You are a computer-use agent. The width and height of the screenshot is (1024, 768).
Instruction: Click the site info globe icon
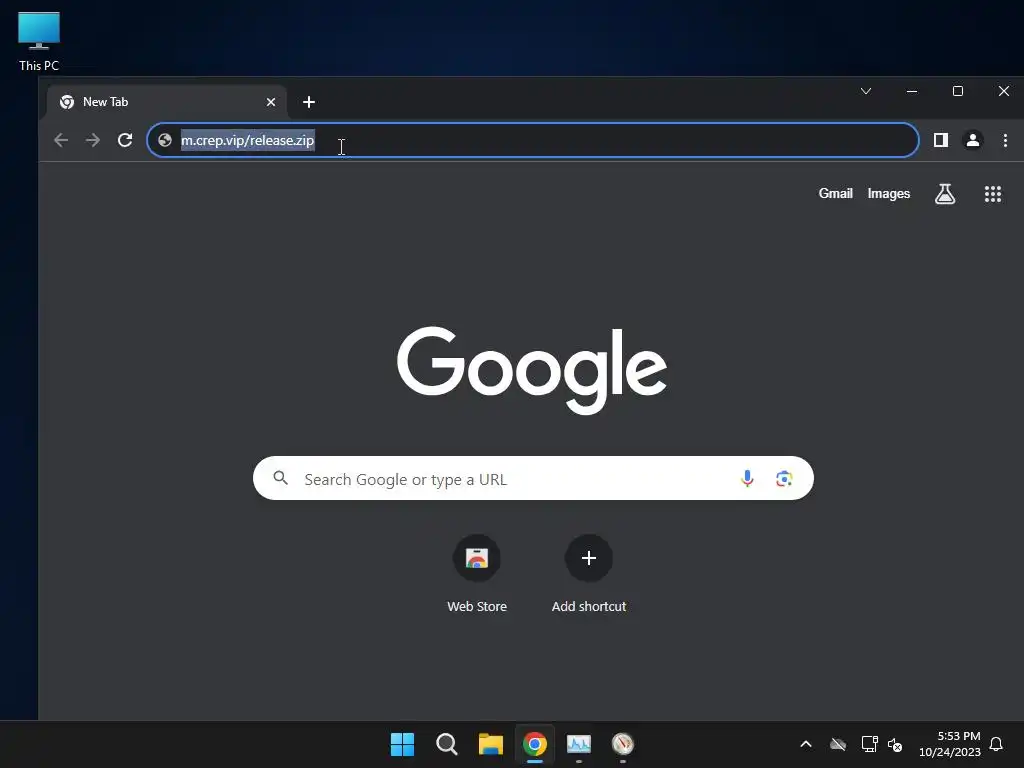pos(165,140)
